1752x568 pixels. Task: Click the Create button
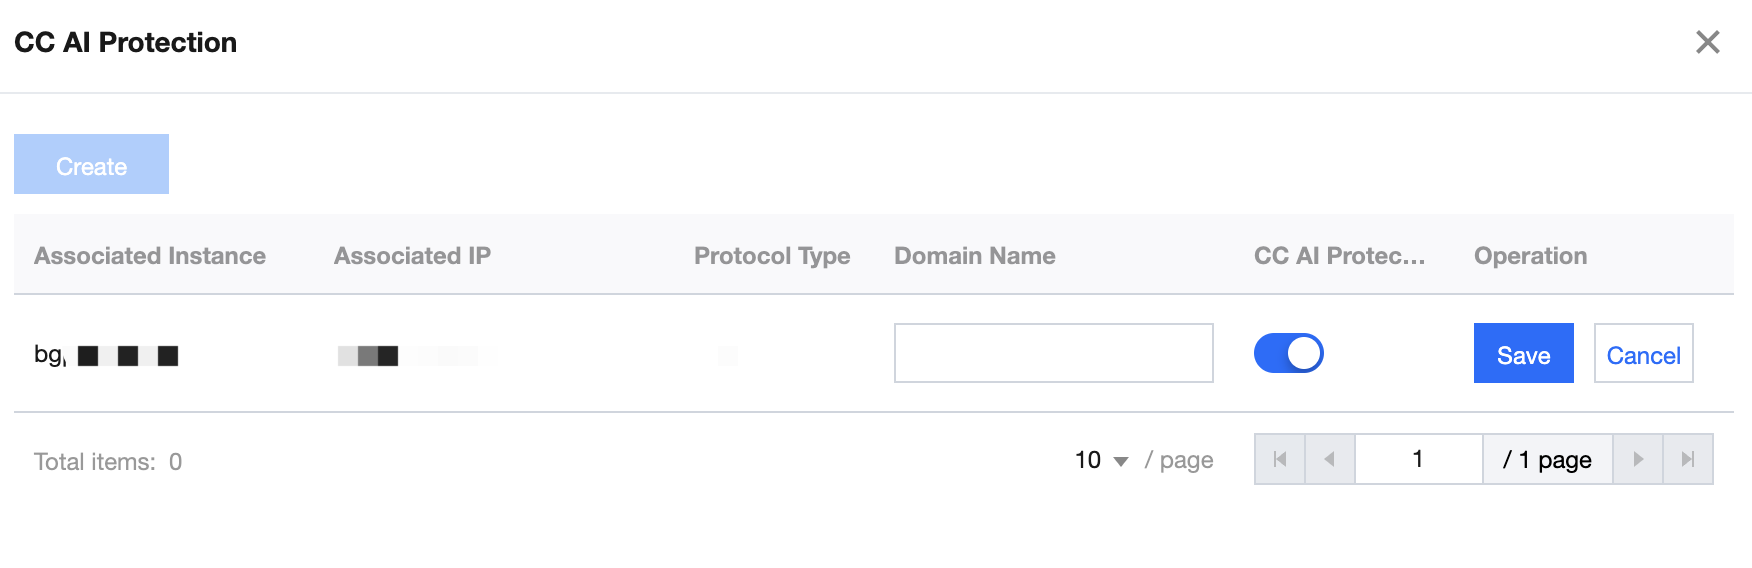pyautogui.click(x=91, y=165)
